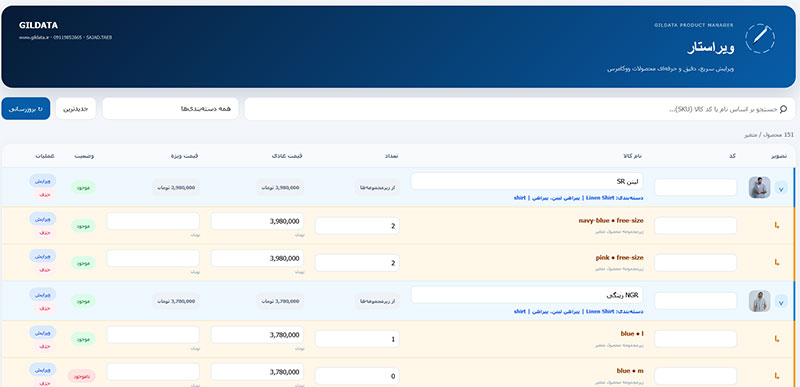Click the refresh button بروزرسانی
Image resolution: width=800 pixels, height=387 pixels.
26,109
